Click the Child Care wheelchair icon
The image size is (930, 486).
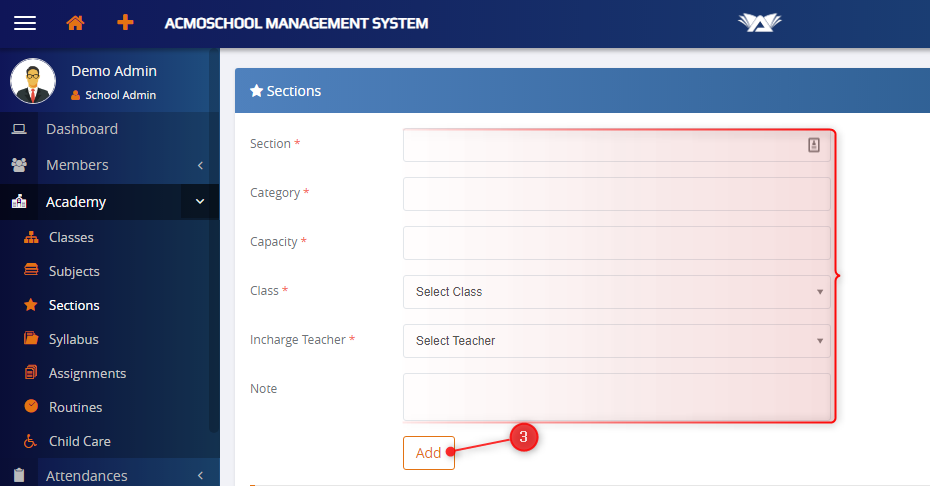31,441
